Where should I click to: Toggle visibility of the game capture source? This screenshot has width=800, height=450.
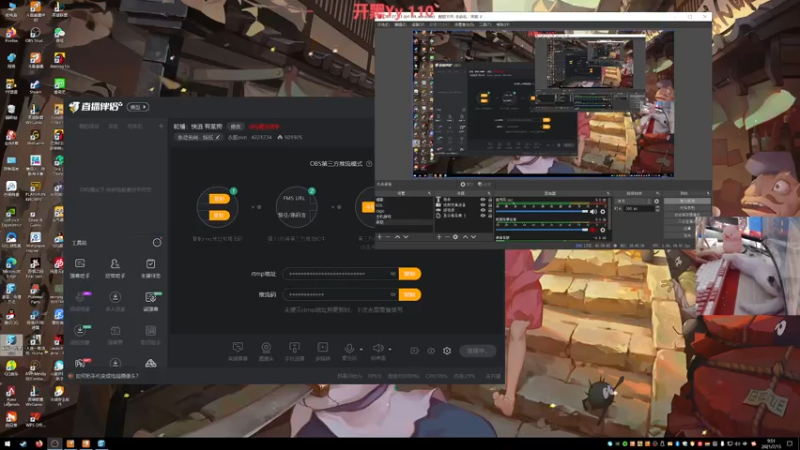pyautogui.click(x=483, y=210)
